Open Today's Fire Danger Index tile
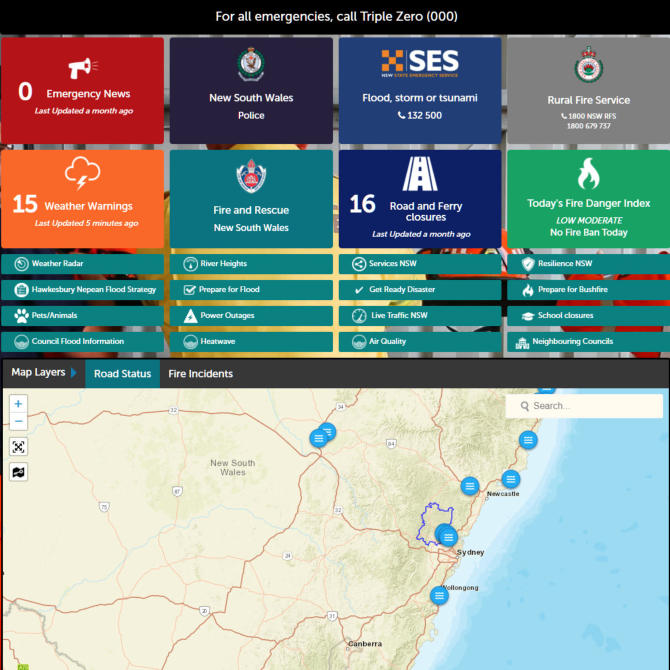 click(588, 199)
